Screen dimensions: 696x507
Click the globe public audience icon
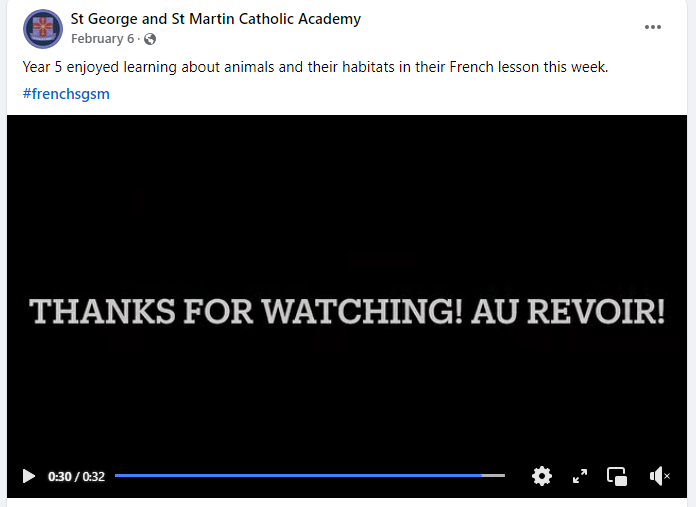[150, 39]
